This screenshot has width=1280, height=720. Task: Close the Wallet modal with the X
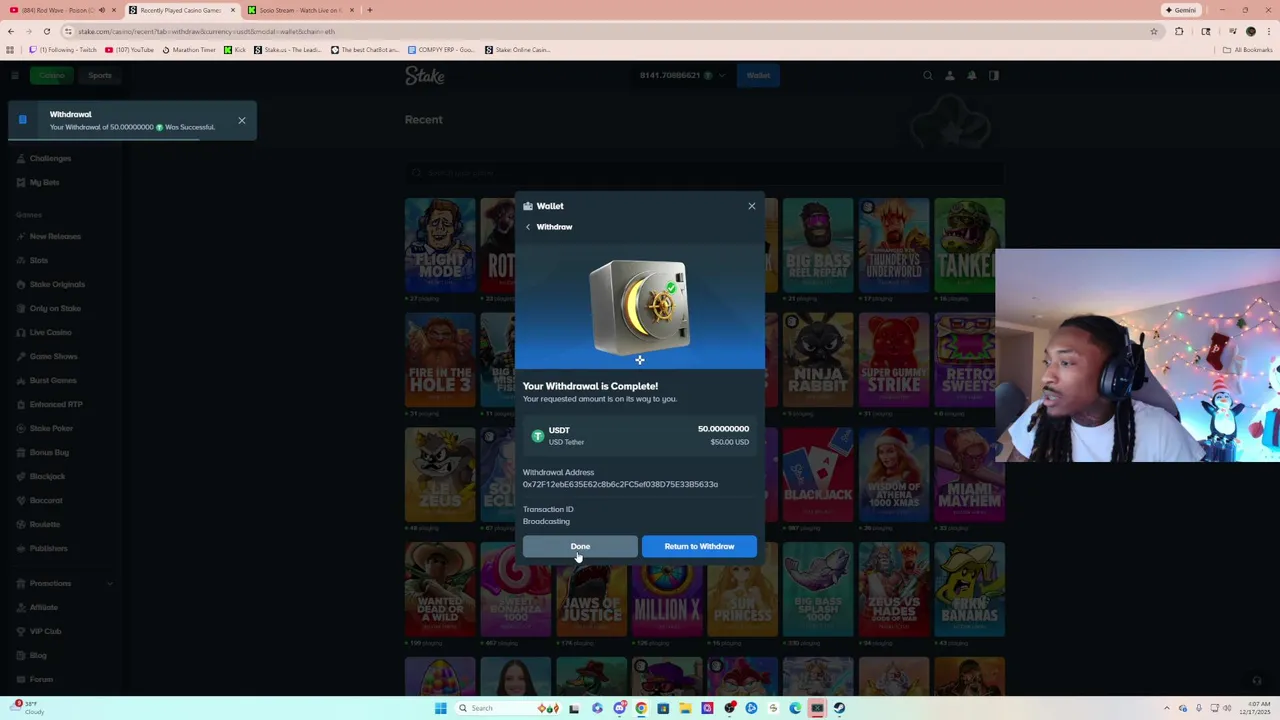point(752,206)
